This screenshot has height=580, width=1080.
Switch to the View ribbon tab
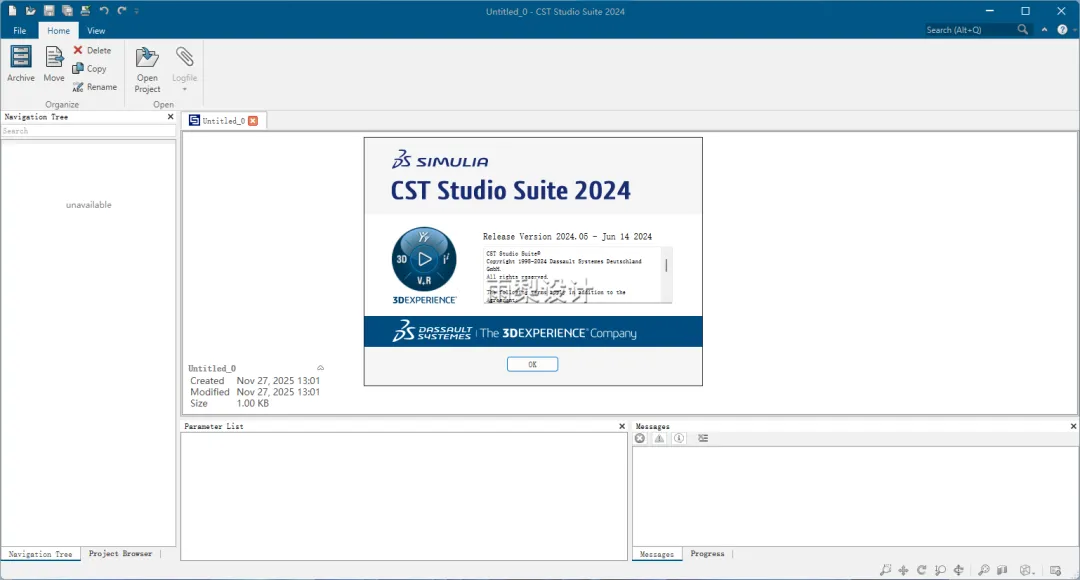(96, 30)
